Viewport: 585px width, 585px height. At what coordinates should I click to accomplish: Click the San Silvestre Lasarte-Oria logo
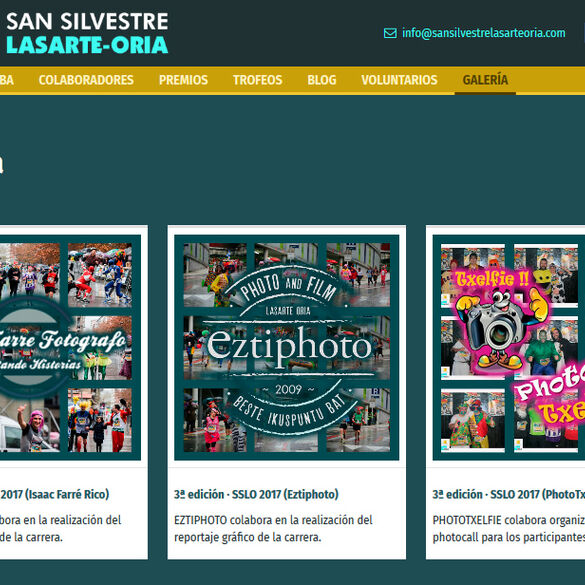coord(87,33)
